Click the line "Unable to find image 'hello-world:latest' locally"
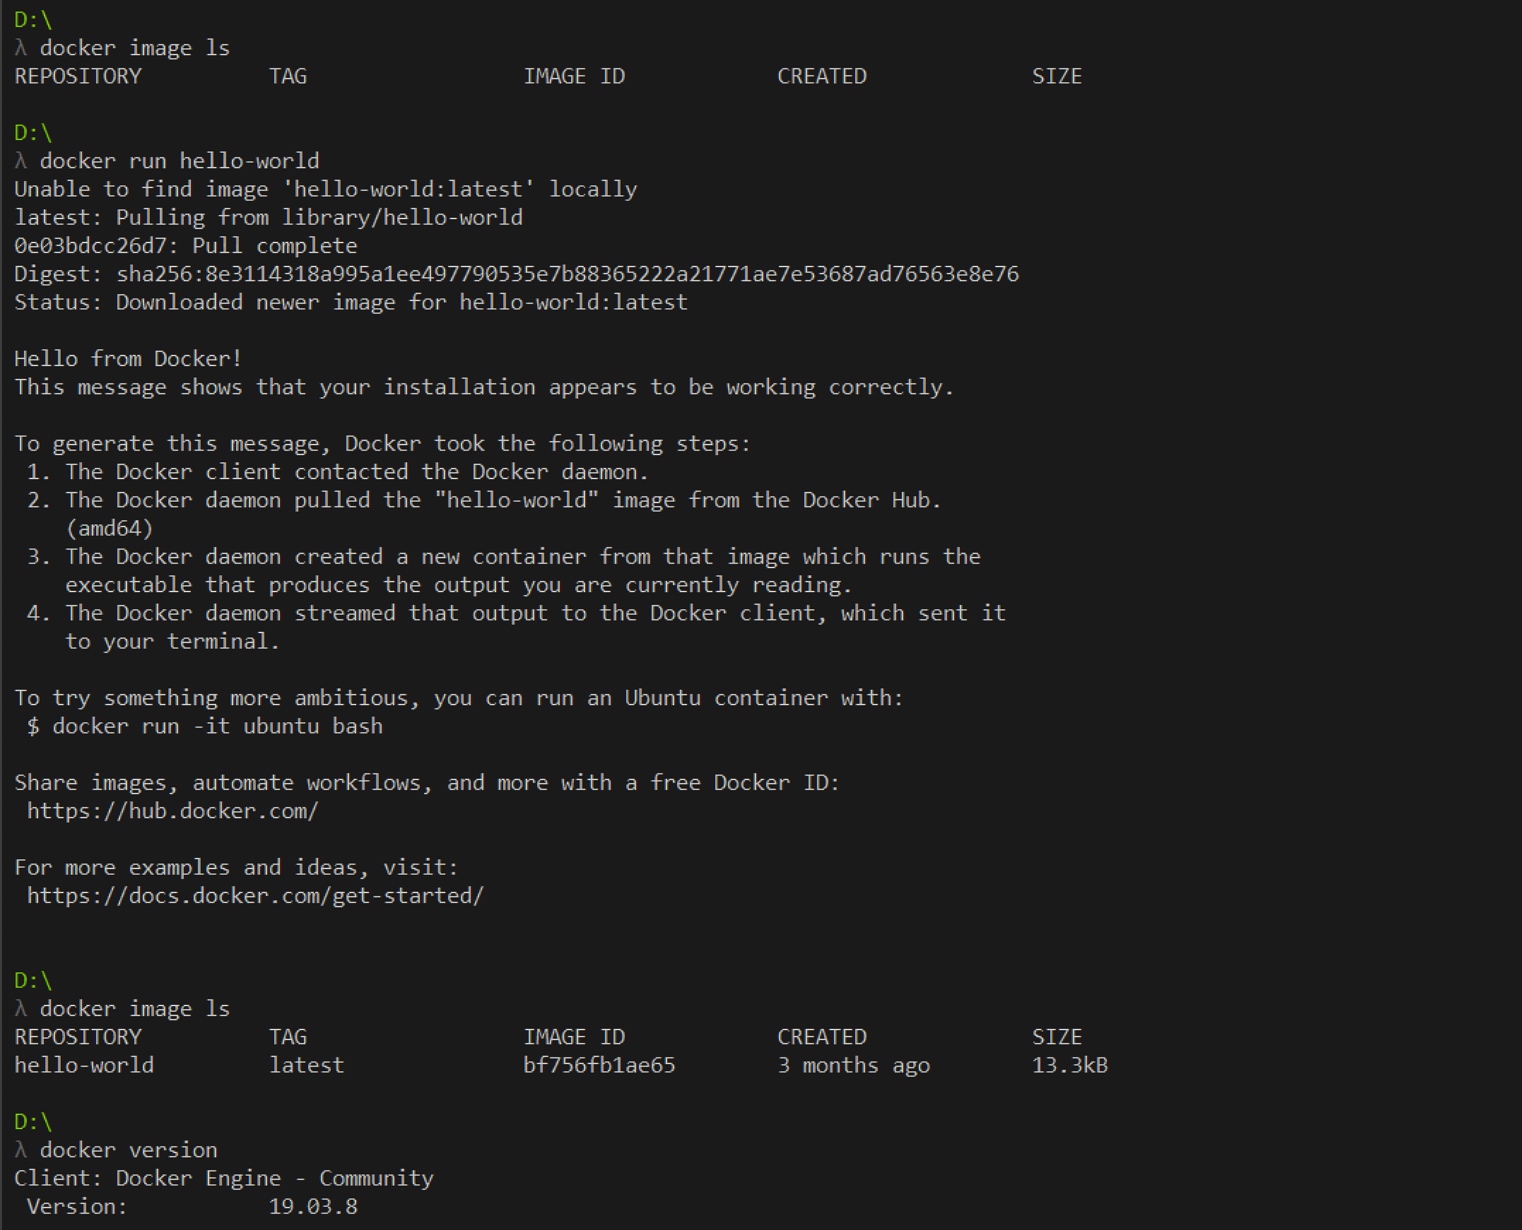 click(x=325, y=189)
